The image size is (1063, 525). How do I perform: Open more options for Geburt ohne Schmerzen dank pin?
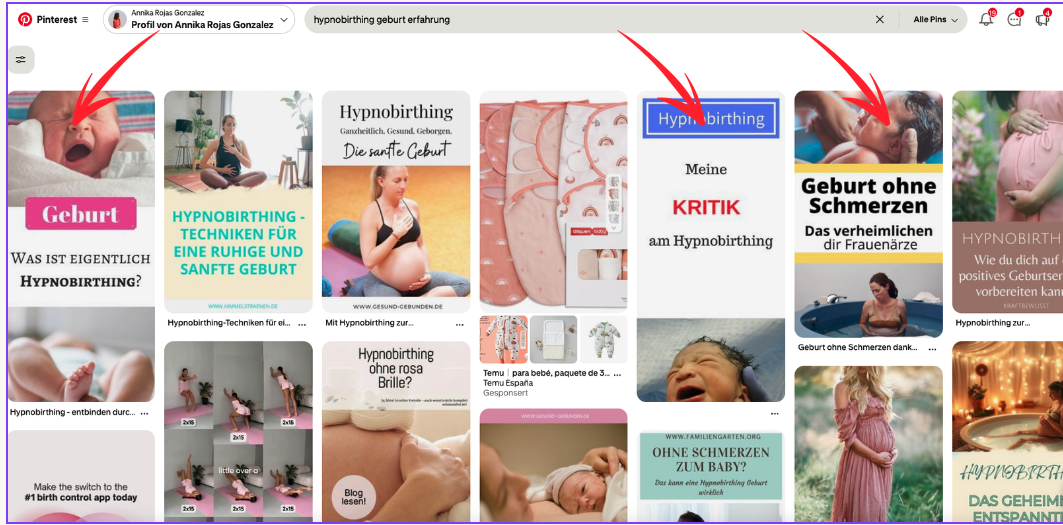[x=932, y=348]
